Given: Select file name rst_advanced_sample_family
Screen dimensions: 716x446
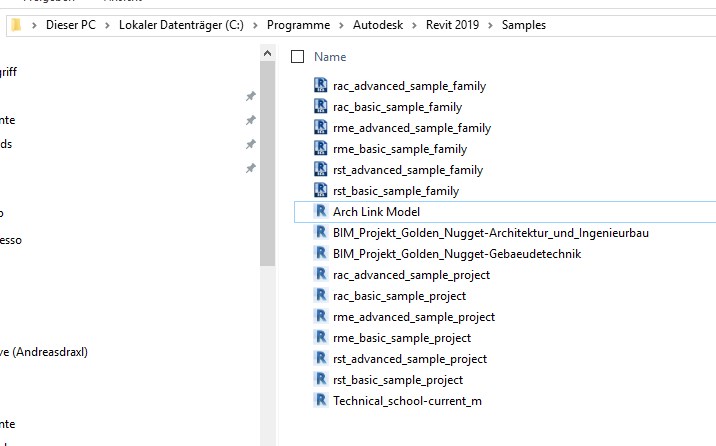Looking at the screenshot, I should pos(408,170).
